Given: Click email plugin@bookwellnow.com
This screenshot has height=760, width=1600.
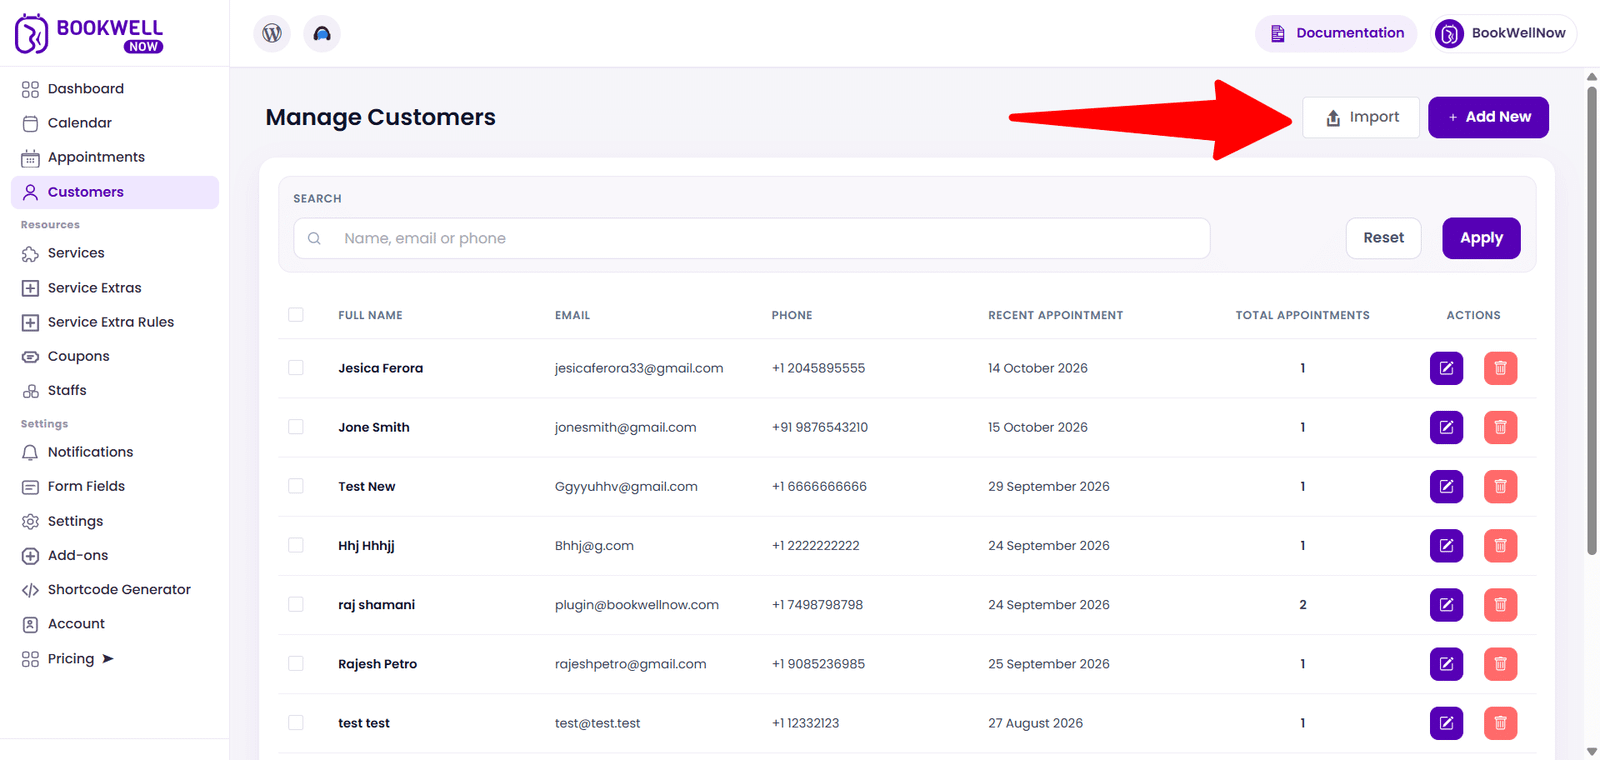Looking at the screenshot, I should (x=637, y=605).
